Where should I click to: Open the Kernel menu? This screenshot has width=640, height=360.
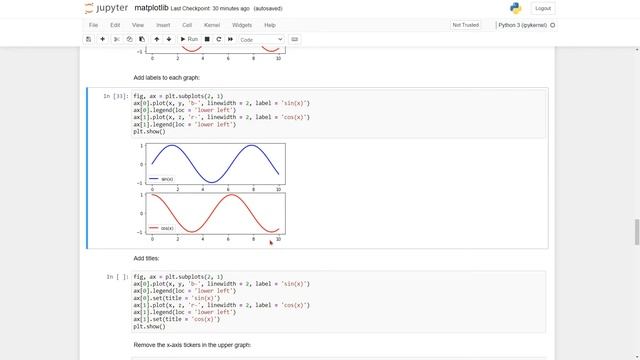(x=212, y=25)
